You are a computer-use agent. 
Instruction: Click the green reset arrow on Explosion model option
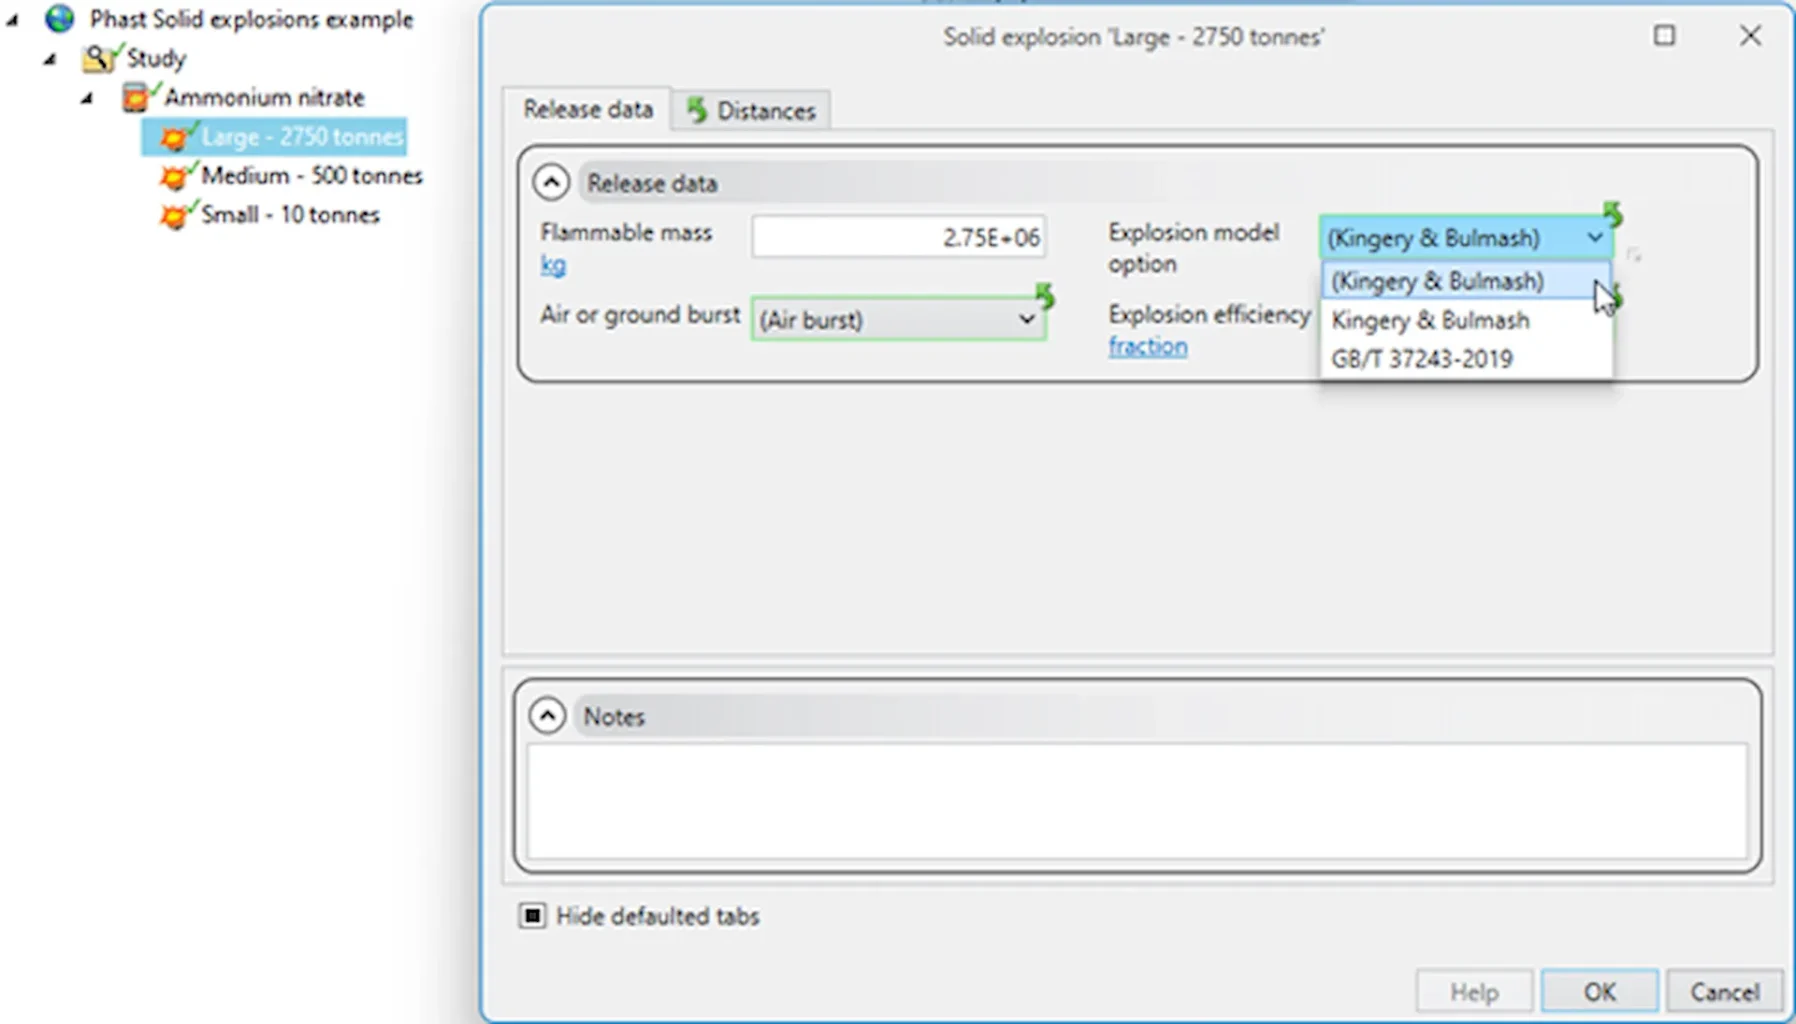[x=1612, y=213]
